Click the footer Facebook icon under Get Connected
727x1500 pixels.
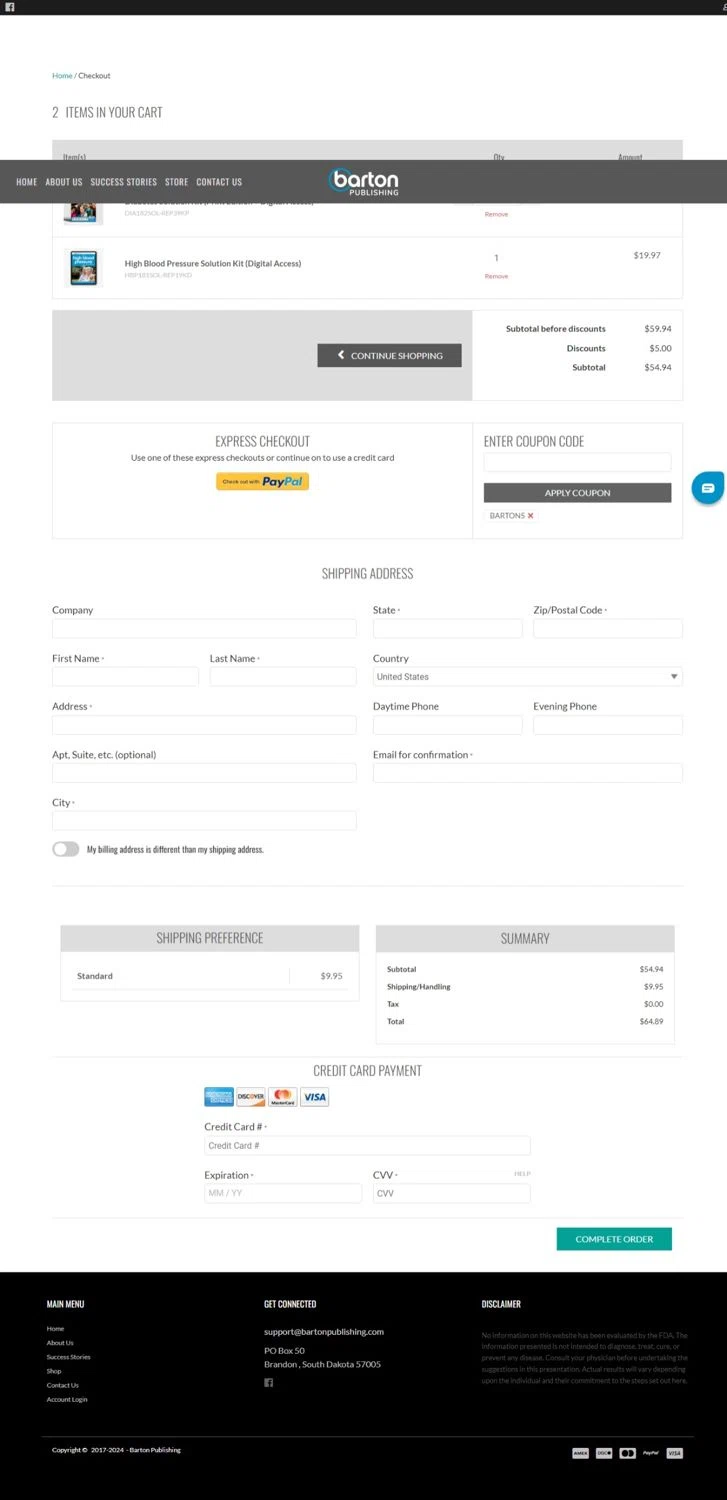pos(268,1383)
